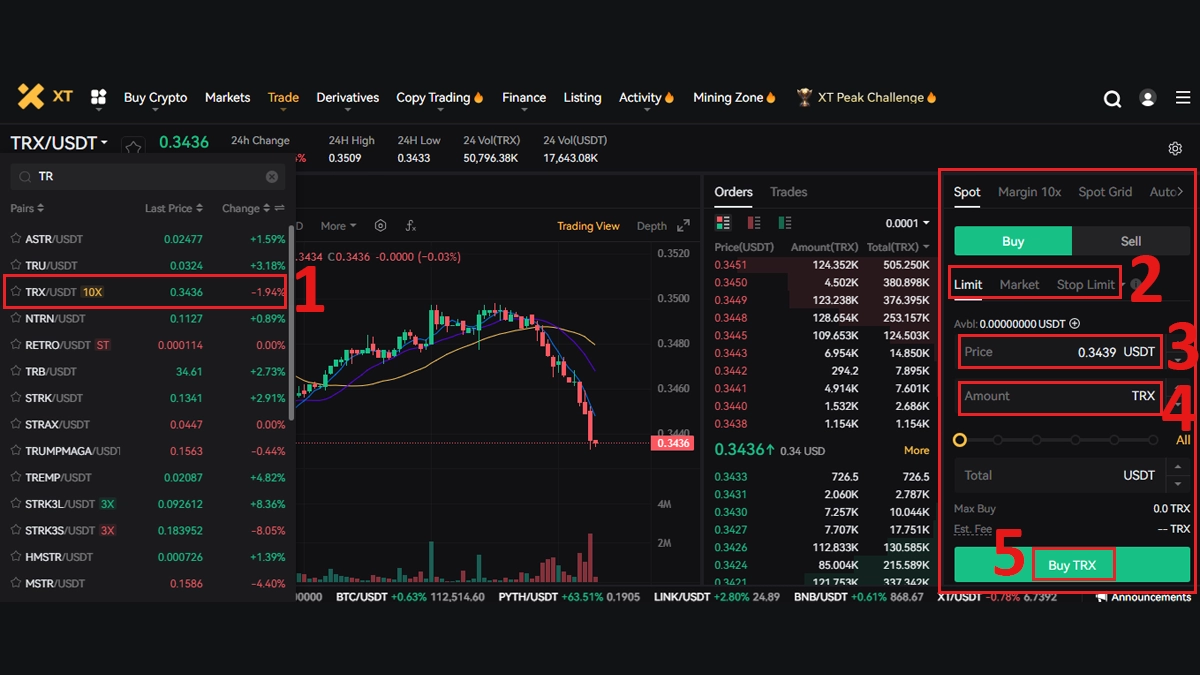Image resolution: width=1200 pixels, height=675 pixels.
Task: Select TRX/USDT 10X in pairs list
Action: 145,292
